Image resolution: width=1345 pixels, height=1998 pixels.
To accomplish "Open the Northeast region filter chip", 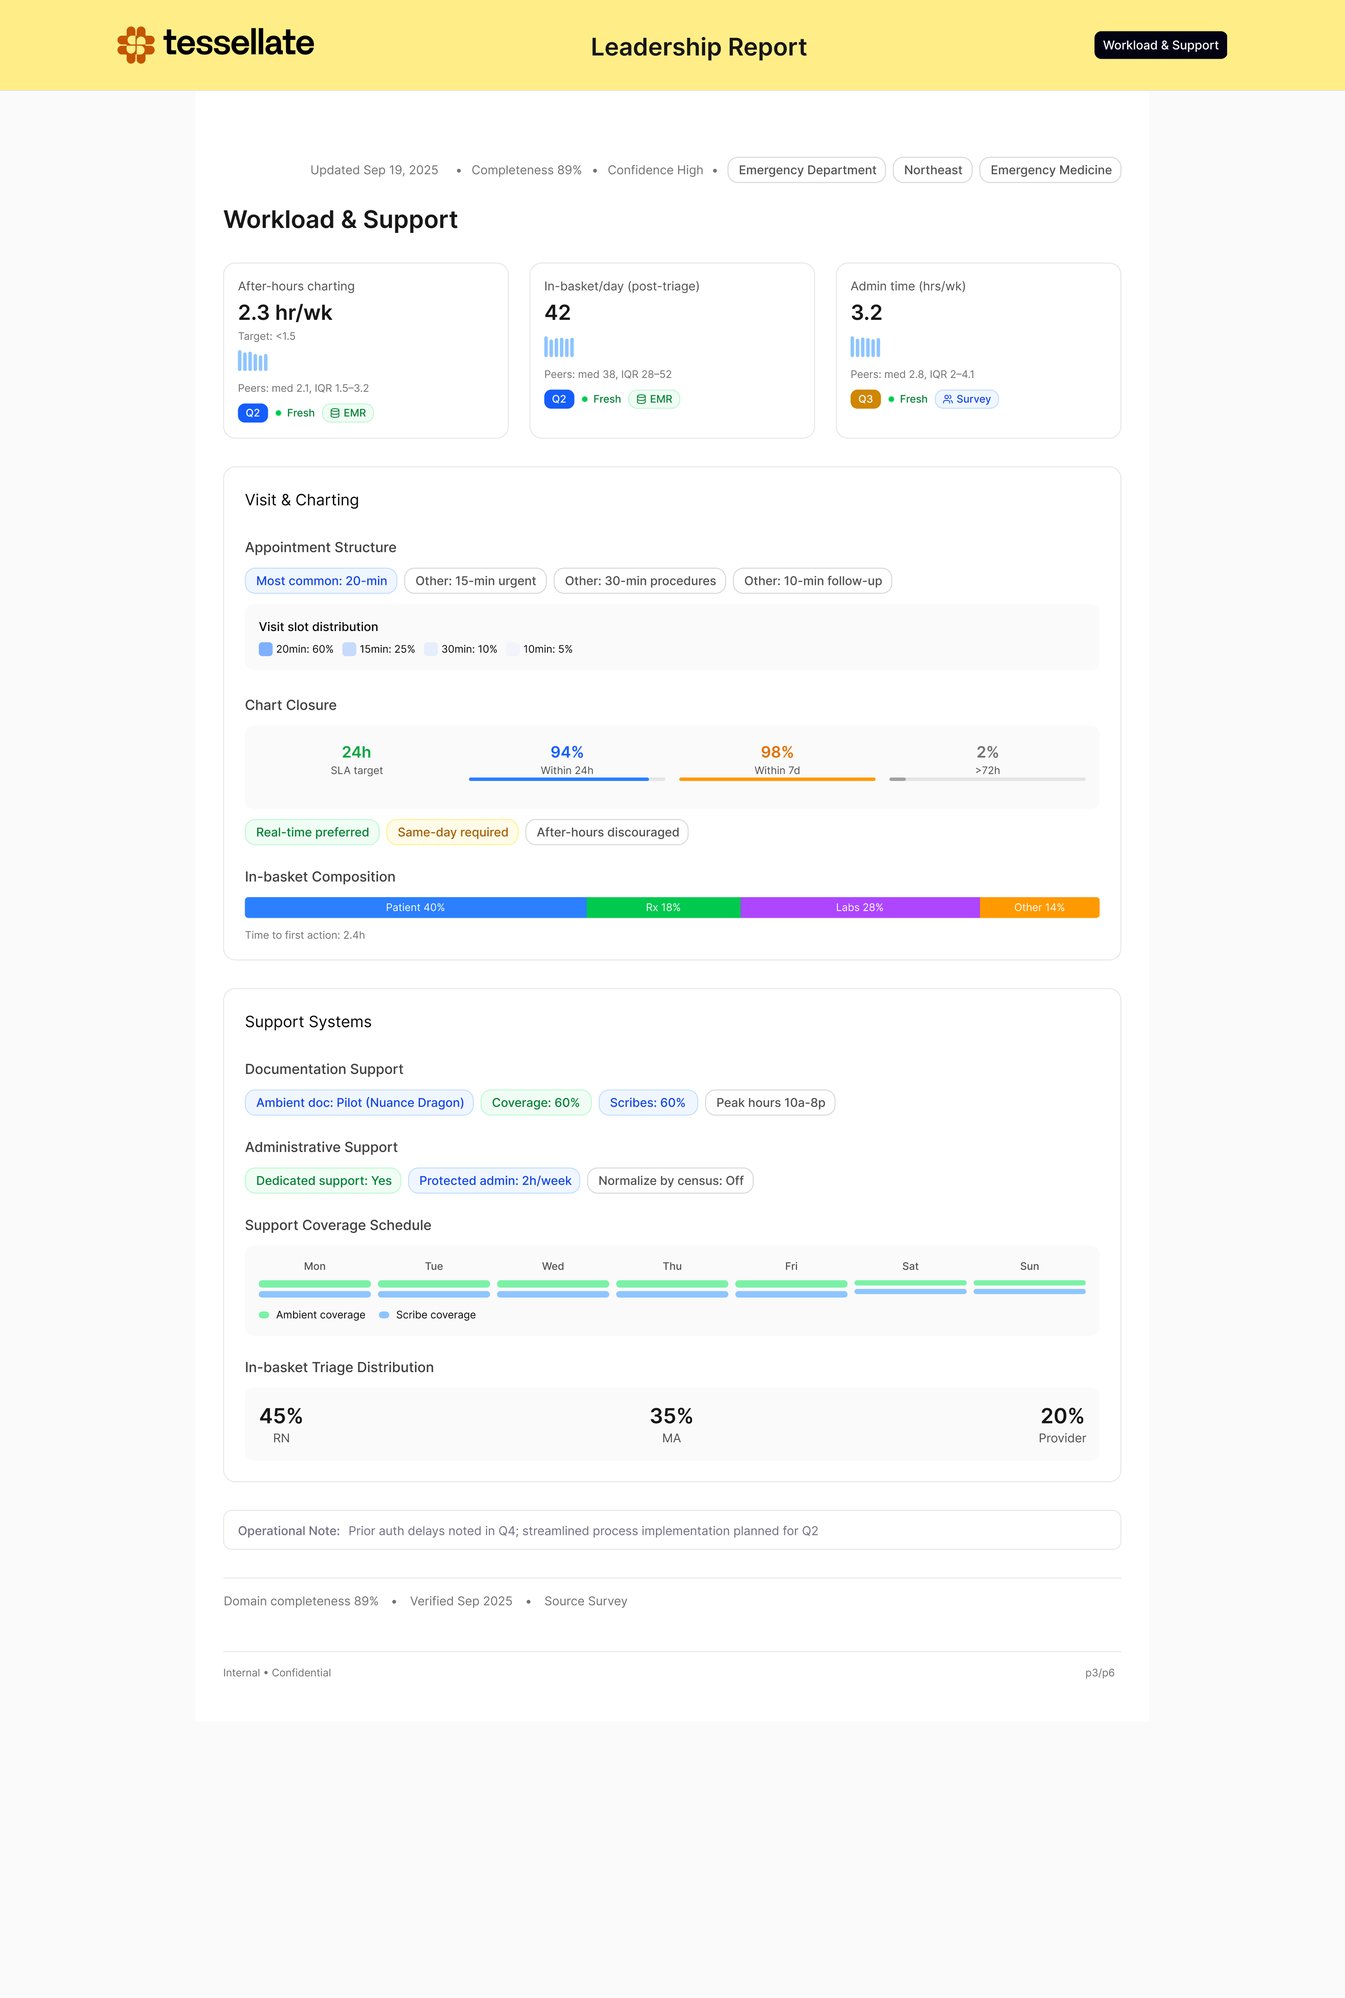I will tap(932, 170).
